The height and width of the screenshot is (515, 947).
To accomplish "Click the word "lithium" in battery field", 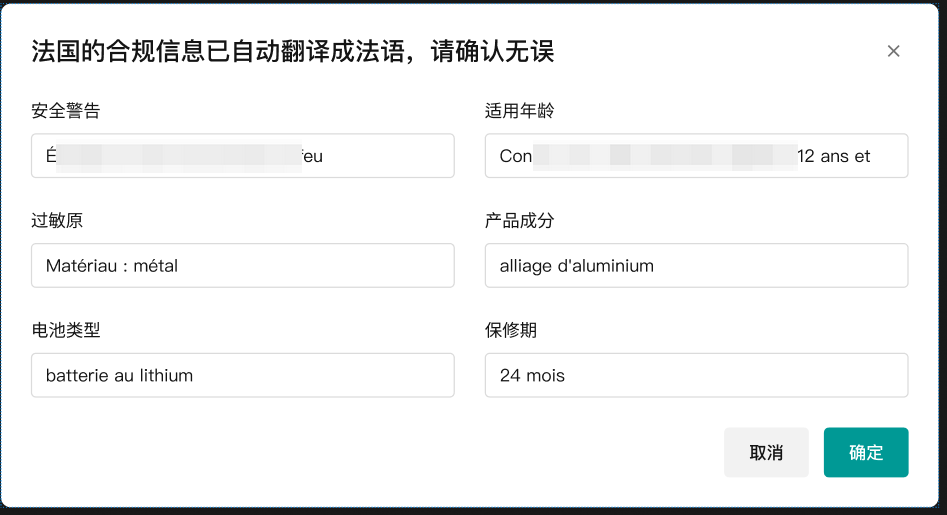I will point(166,376).
